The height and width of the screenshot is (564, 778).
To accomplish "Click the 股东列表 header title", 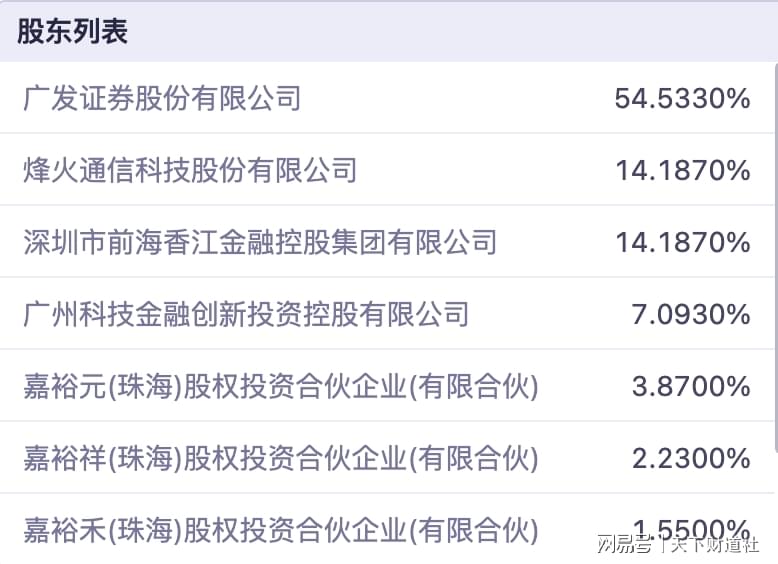I will coord(73,31).
